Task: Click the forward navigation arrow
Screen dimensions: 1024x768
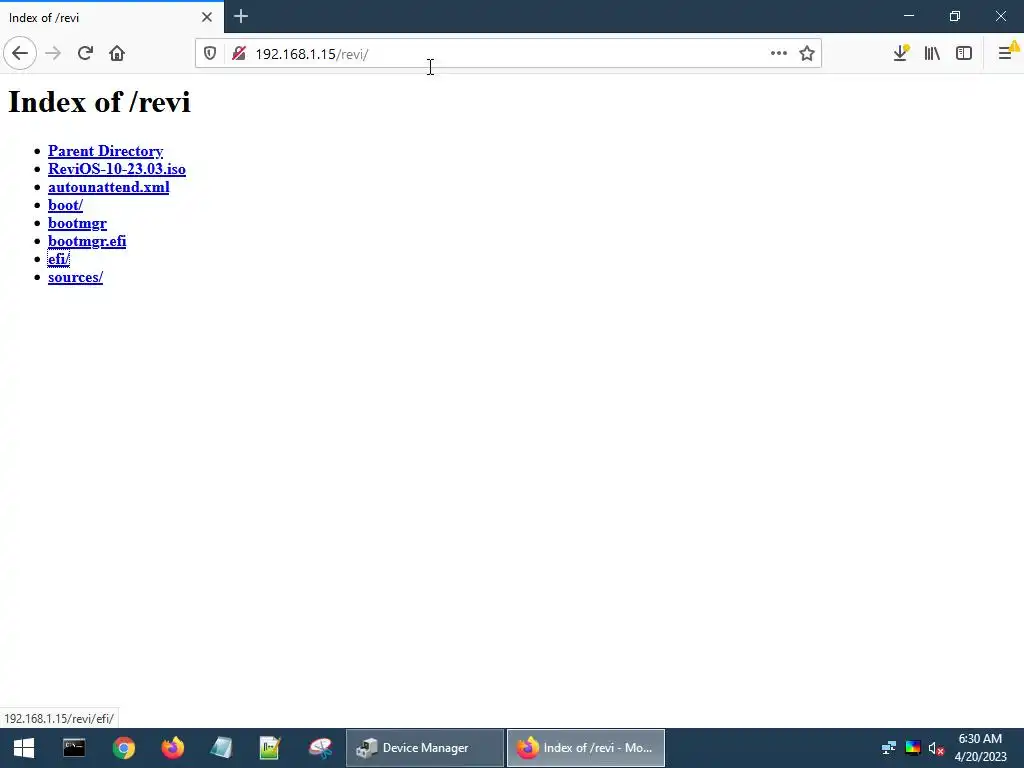Action: [53, 54]
